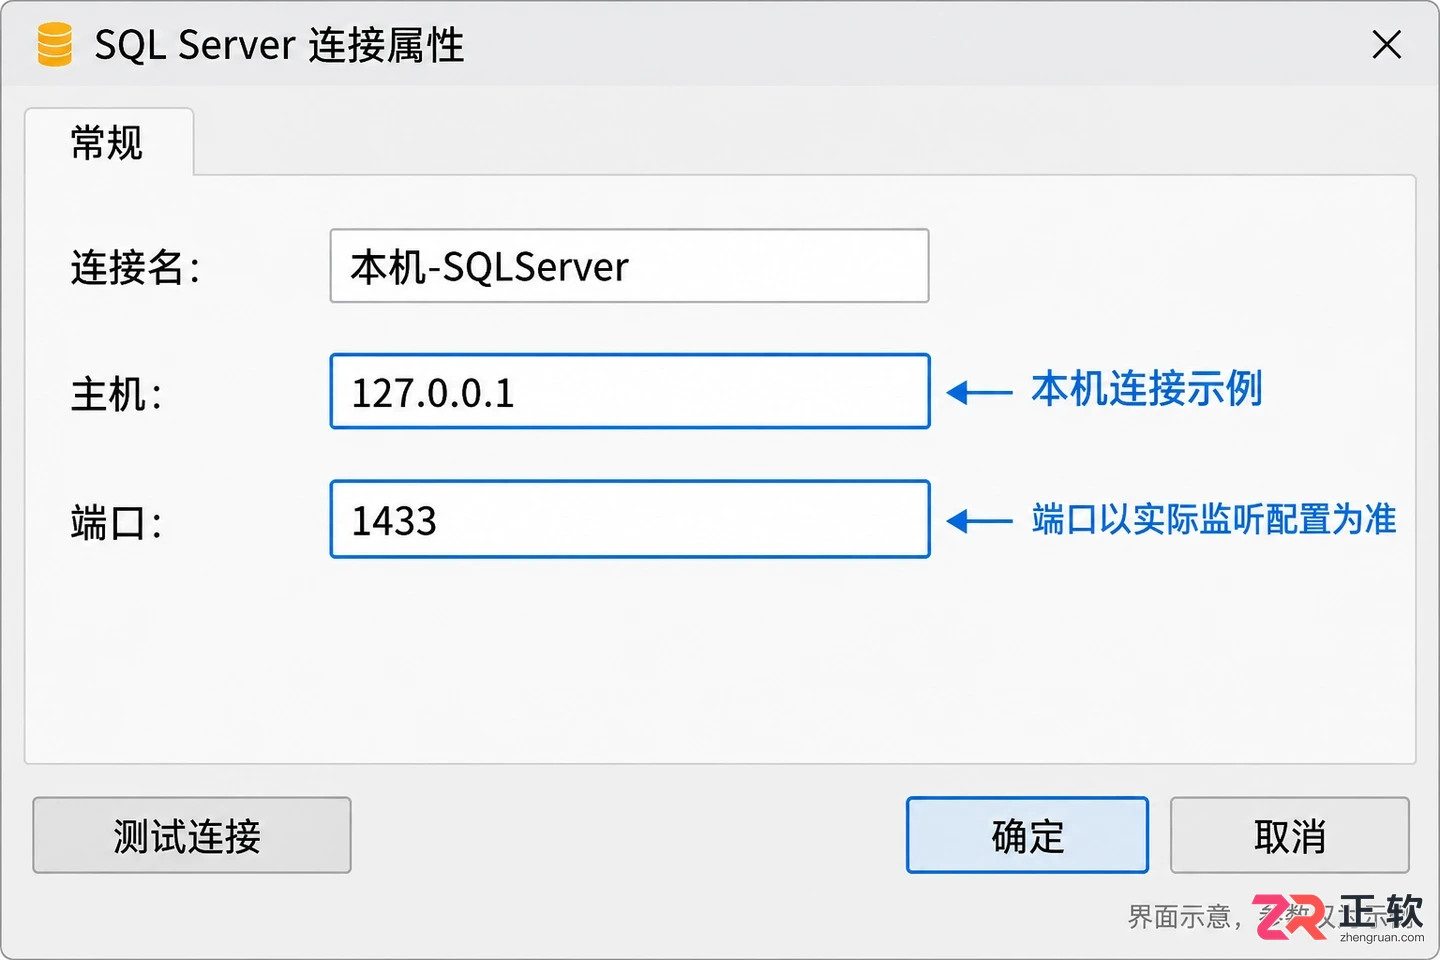This screenshot has width=1440, height=960.
Task: Click the 主机 field showing 127.0.0.1
Action: tap(630, 392)
